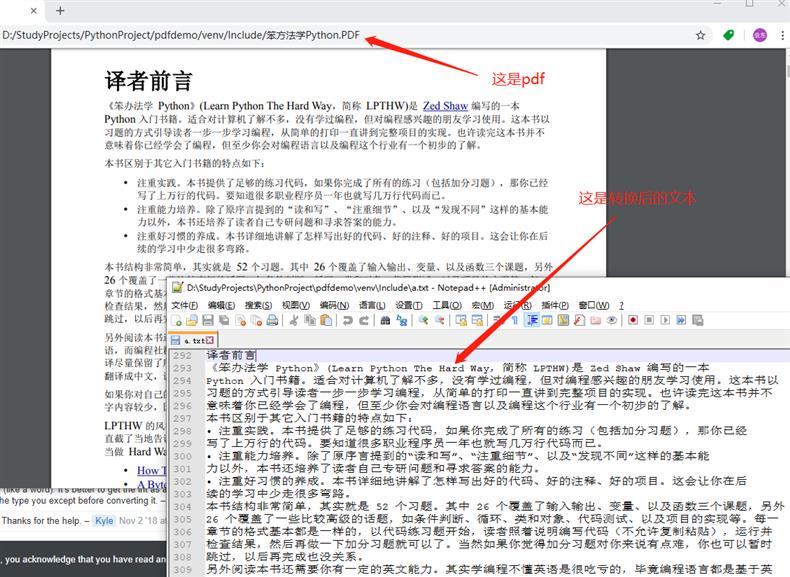Toggle synchronized vertical scrolling
Image resolution: width=790 pixels, height=577 pixels.
[460, 320]
